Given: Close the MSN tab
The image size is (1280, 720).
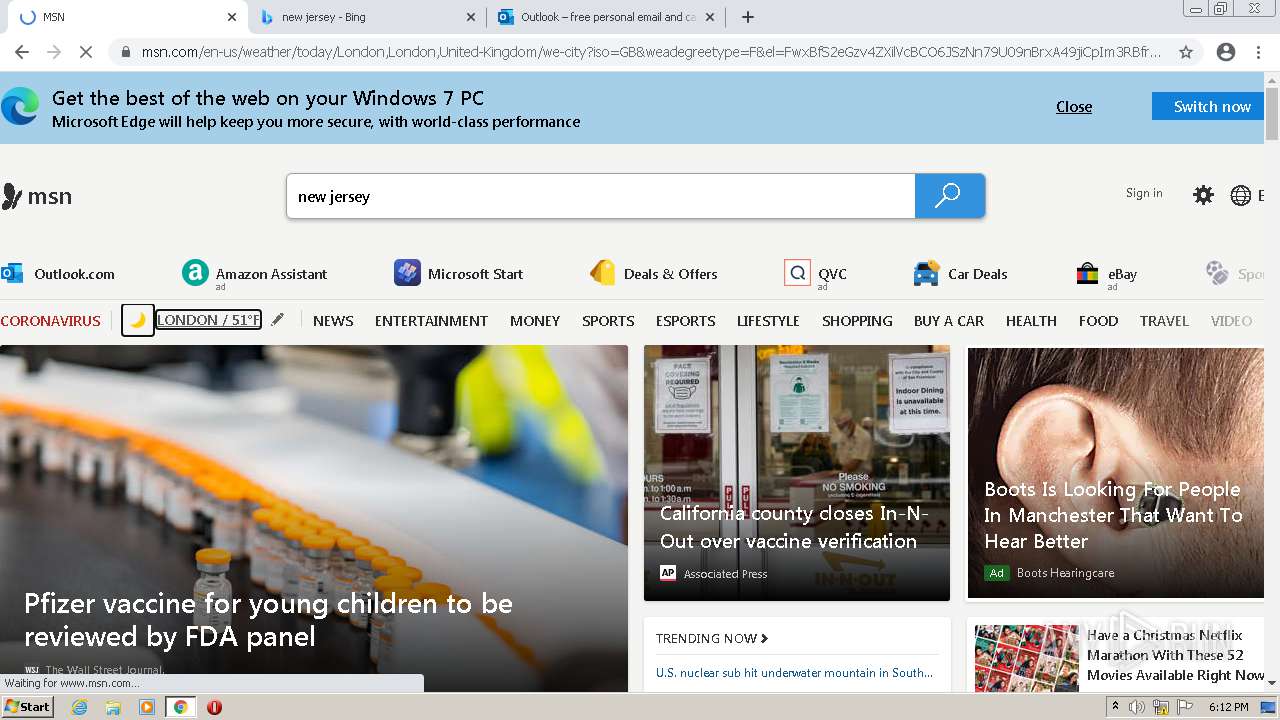Looking at the screenshot, I should [x=232, y=17].
